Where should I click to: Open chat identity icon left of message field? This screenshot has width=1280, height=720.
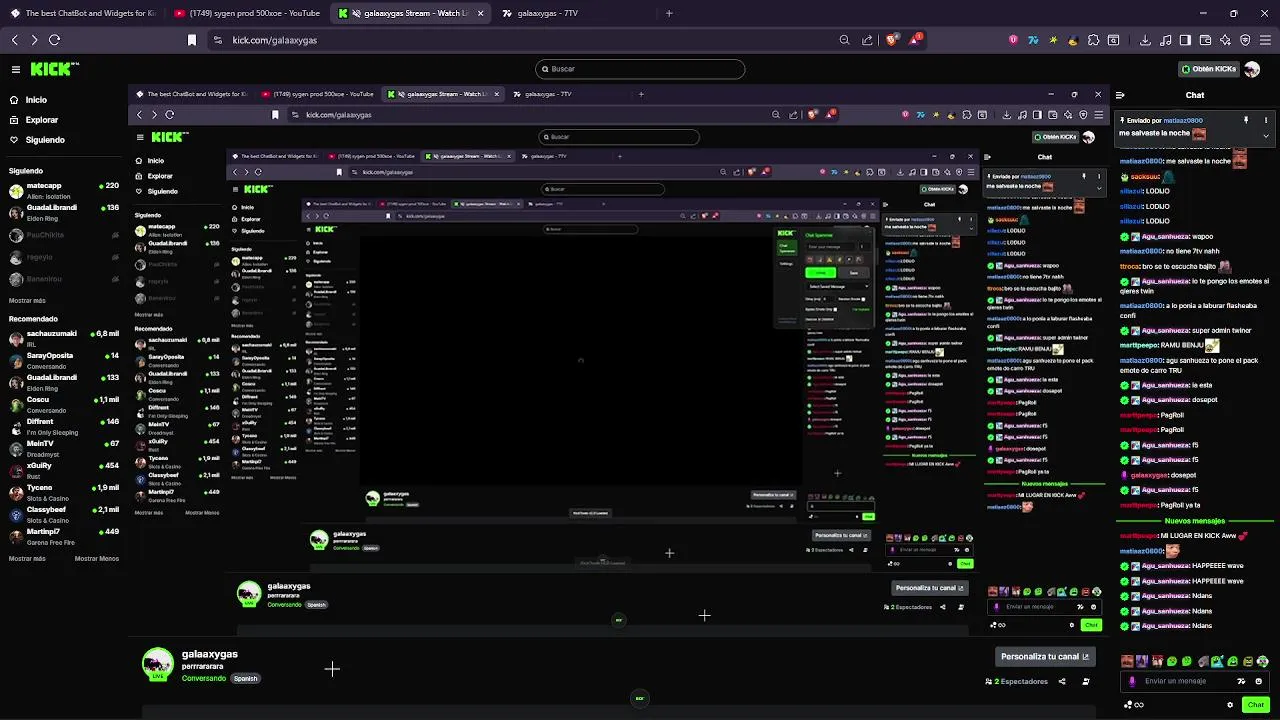pyautogui.click(x=1132, y=681)
